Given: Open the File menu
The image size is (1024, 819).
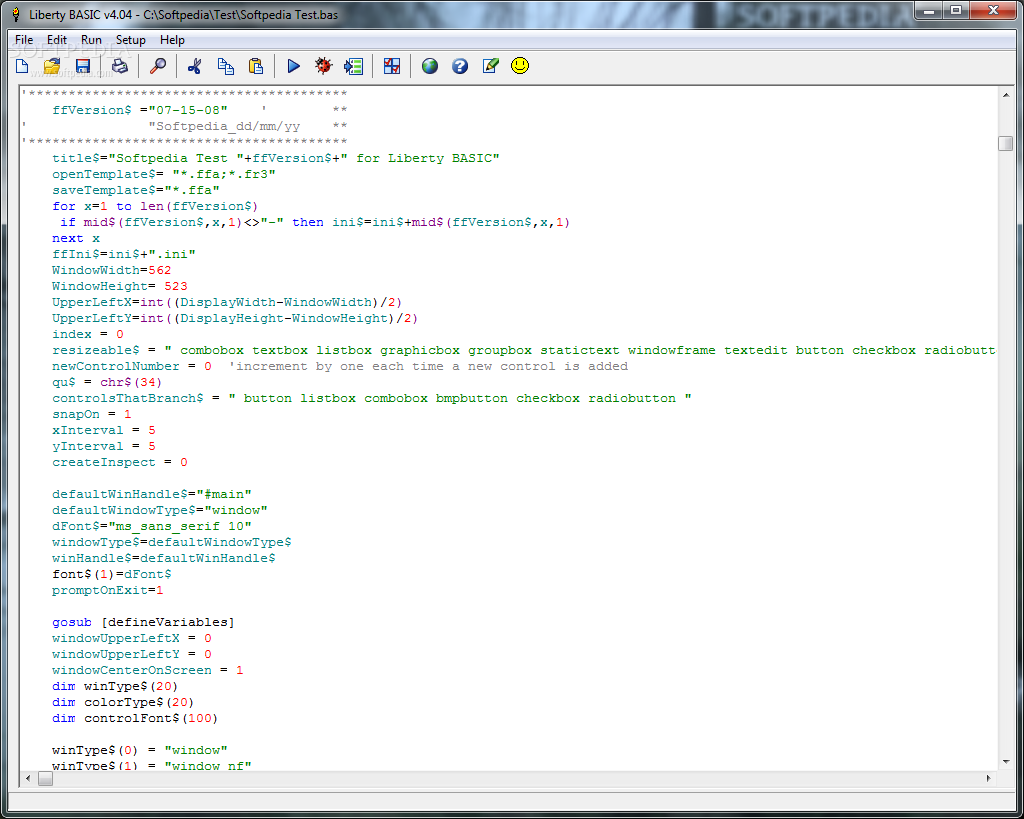Looking at the screenshot, I should [x=24, y=40].
